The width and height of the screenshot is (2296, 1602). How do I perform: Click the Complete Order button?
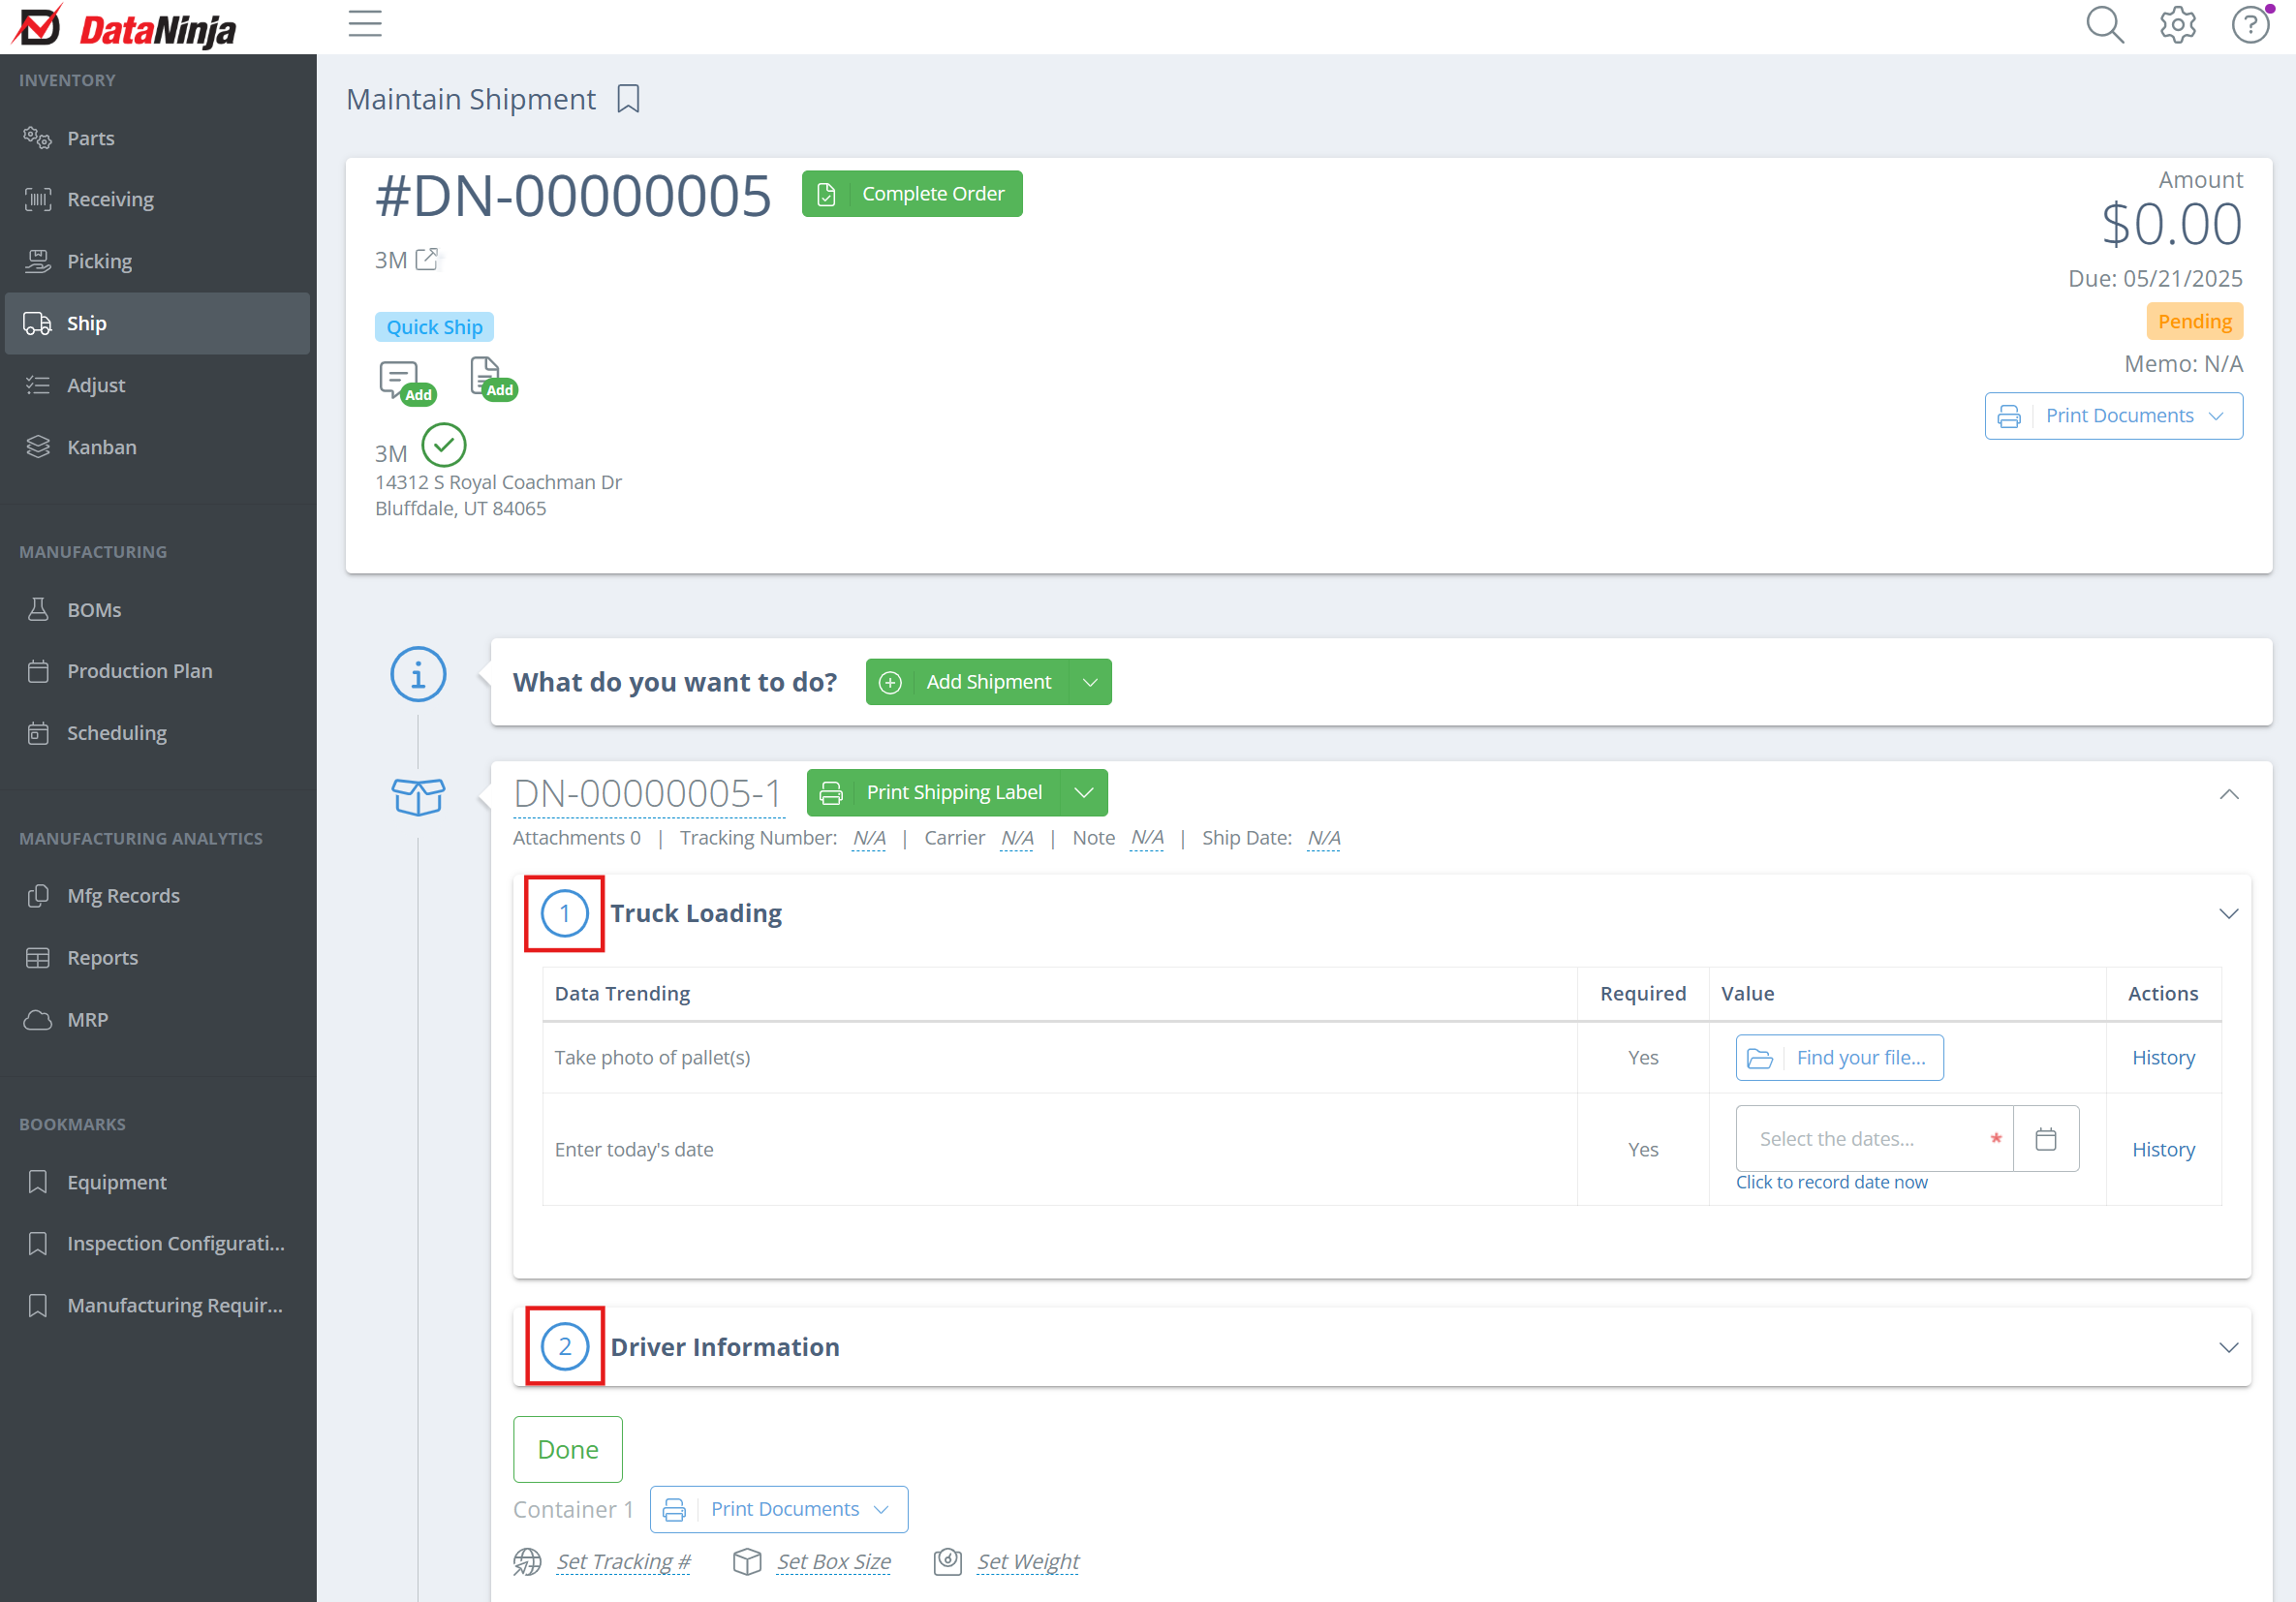[x=912, y=194]
